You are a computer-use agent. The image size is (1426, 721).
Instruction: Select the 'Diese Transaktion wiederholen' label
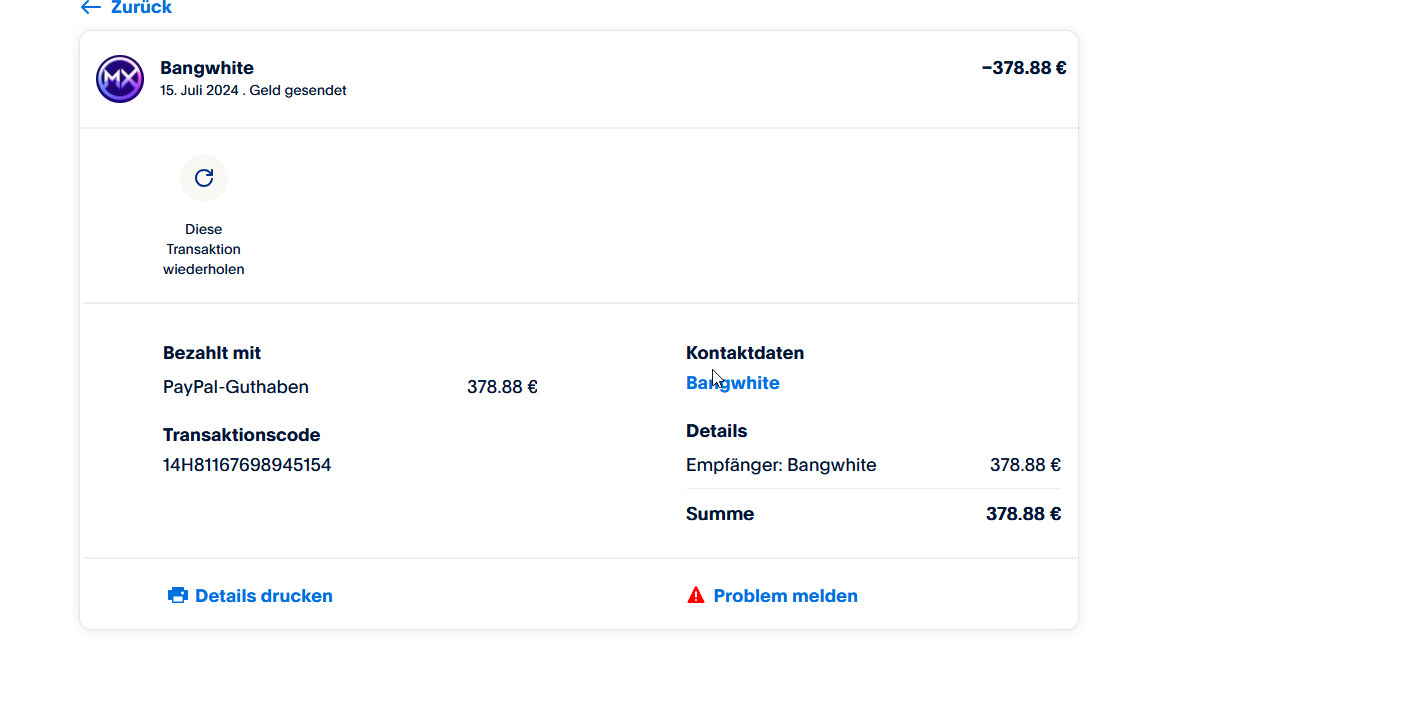204,249
